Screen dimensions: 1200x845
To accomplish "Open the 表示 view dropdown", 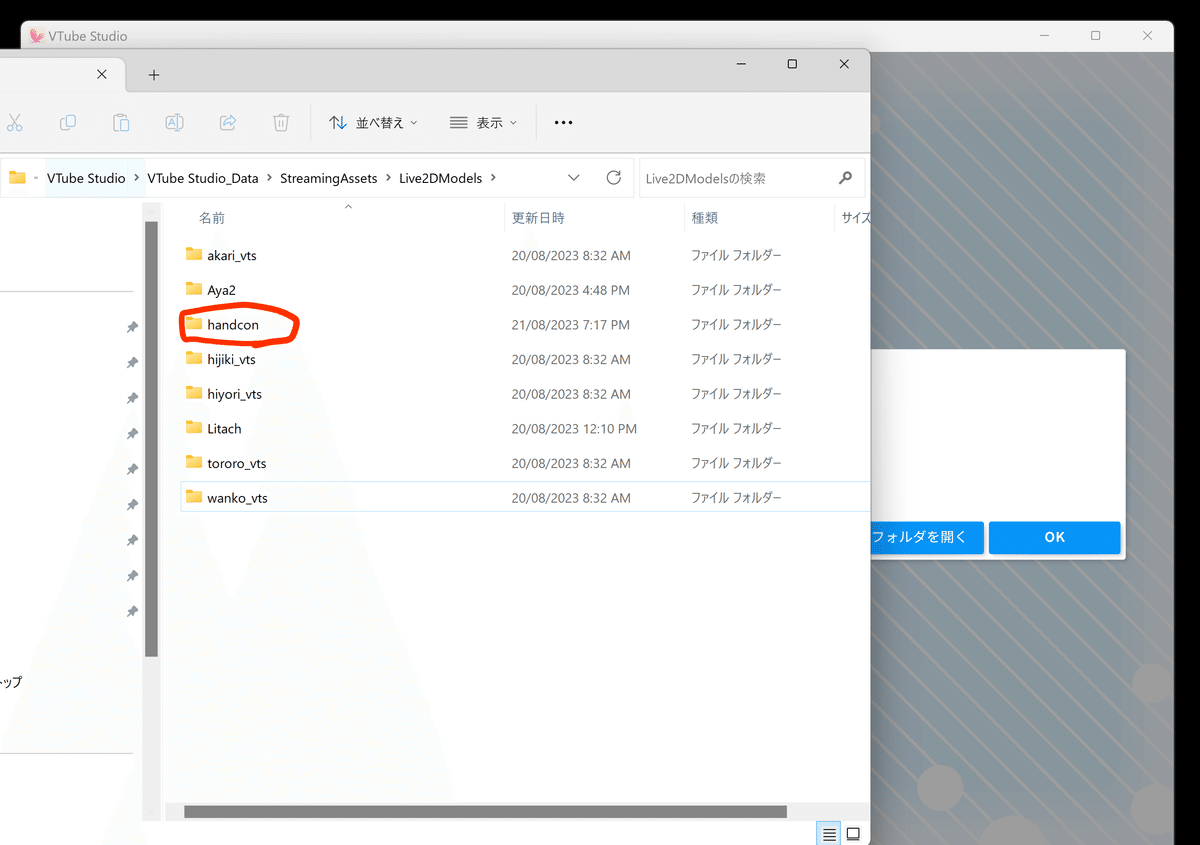I will pos(484,122).
